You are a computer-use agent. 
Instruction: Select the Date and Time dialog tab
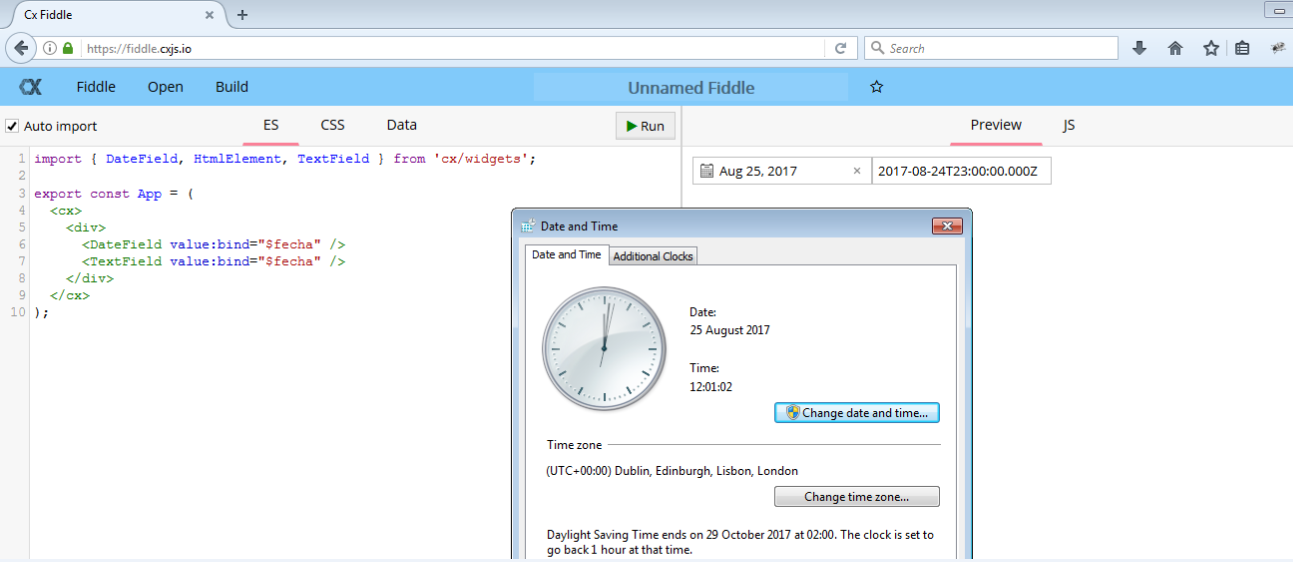click(x=566, y=255)
